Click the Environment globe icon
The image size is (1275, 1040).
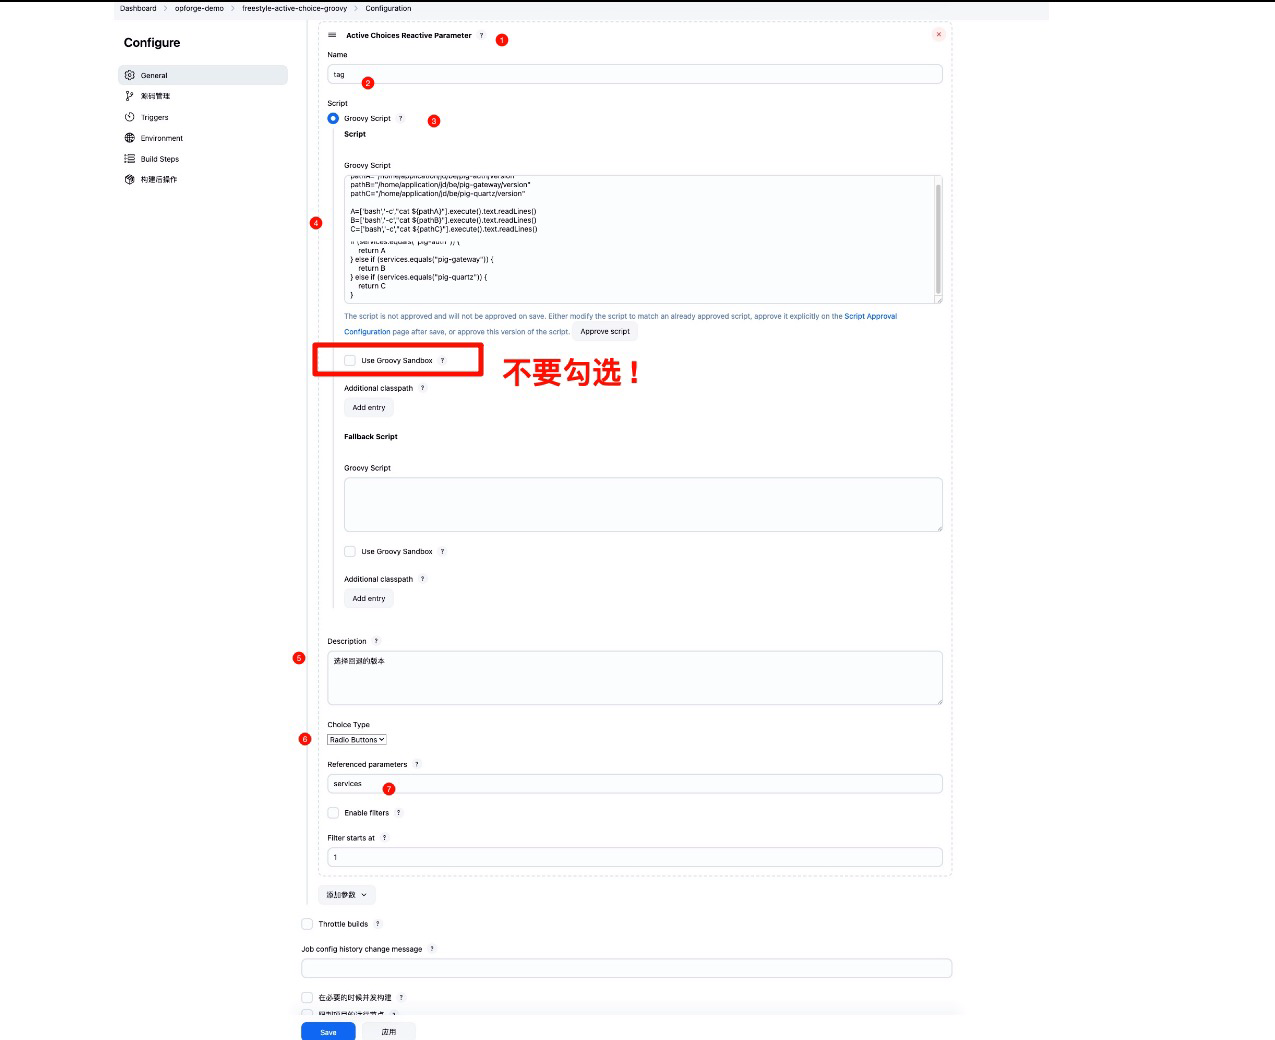point(129,138)
